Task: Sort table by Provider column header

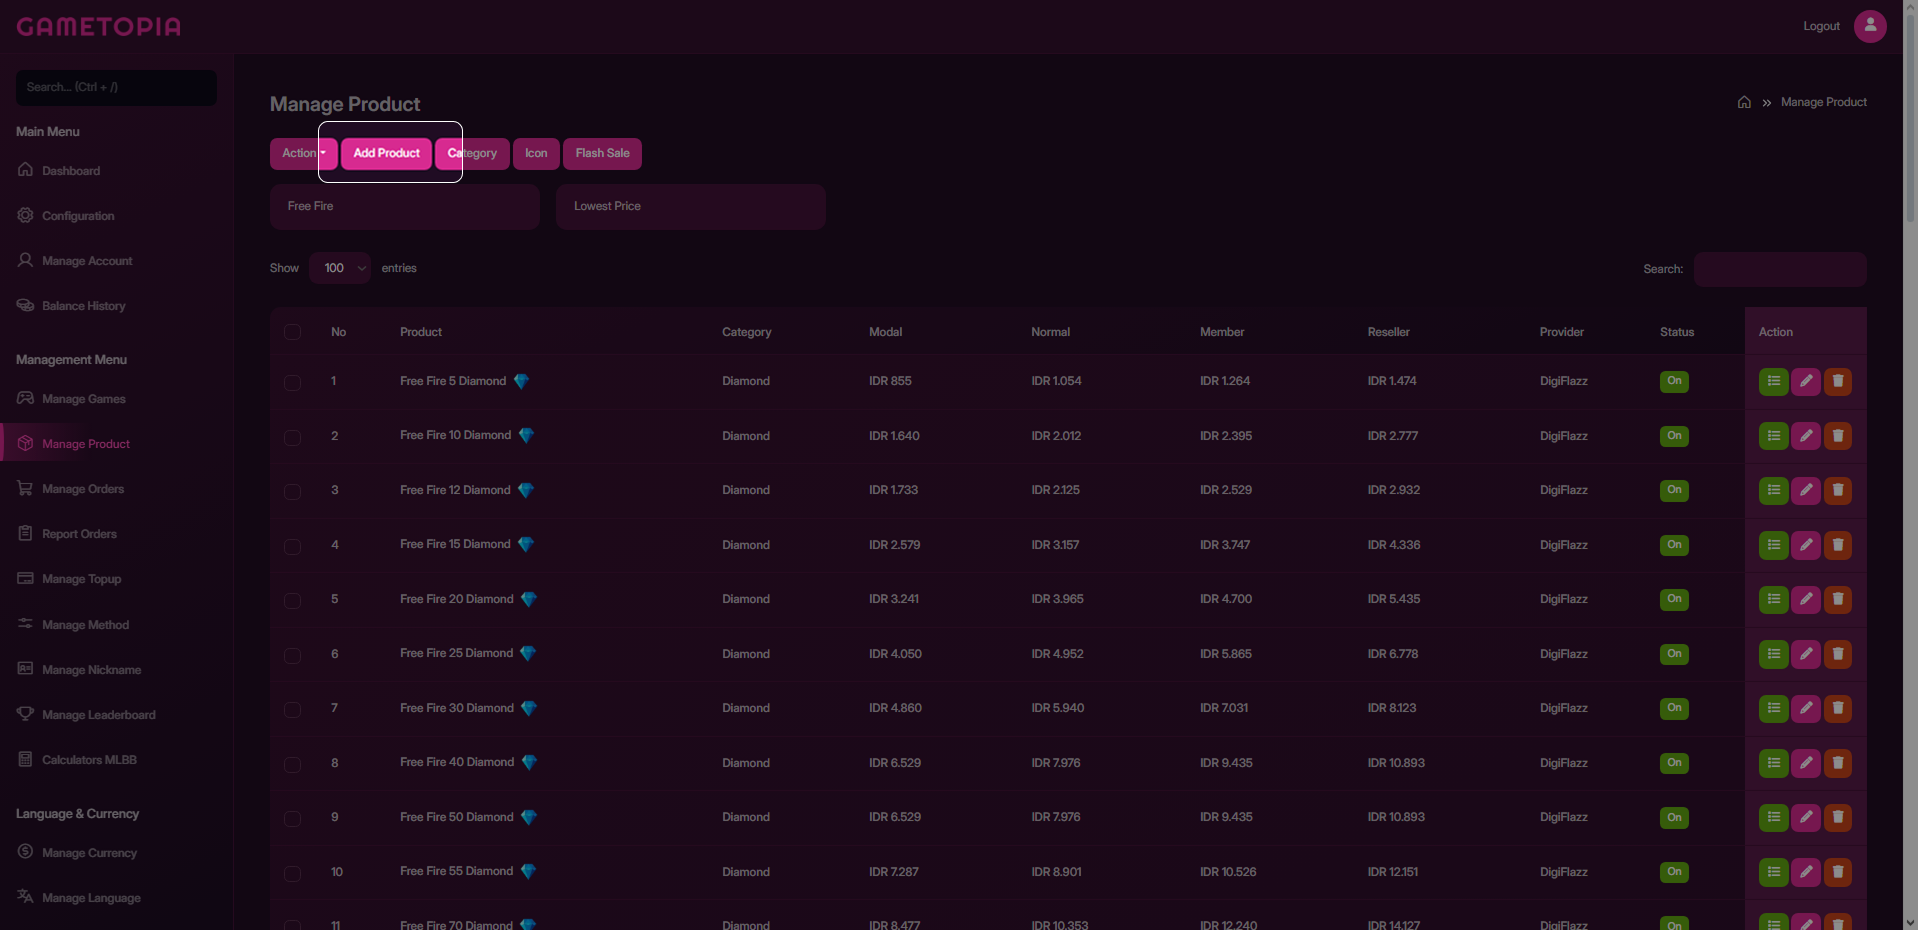Action: (1561, 332)
